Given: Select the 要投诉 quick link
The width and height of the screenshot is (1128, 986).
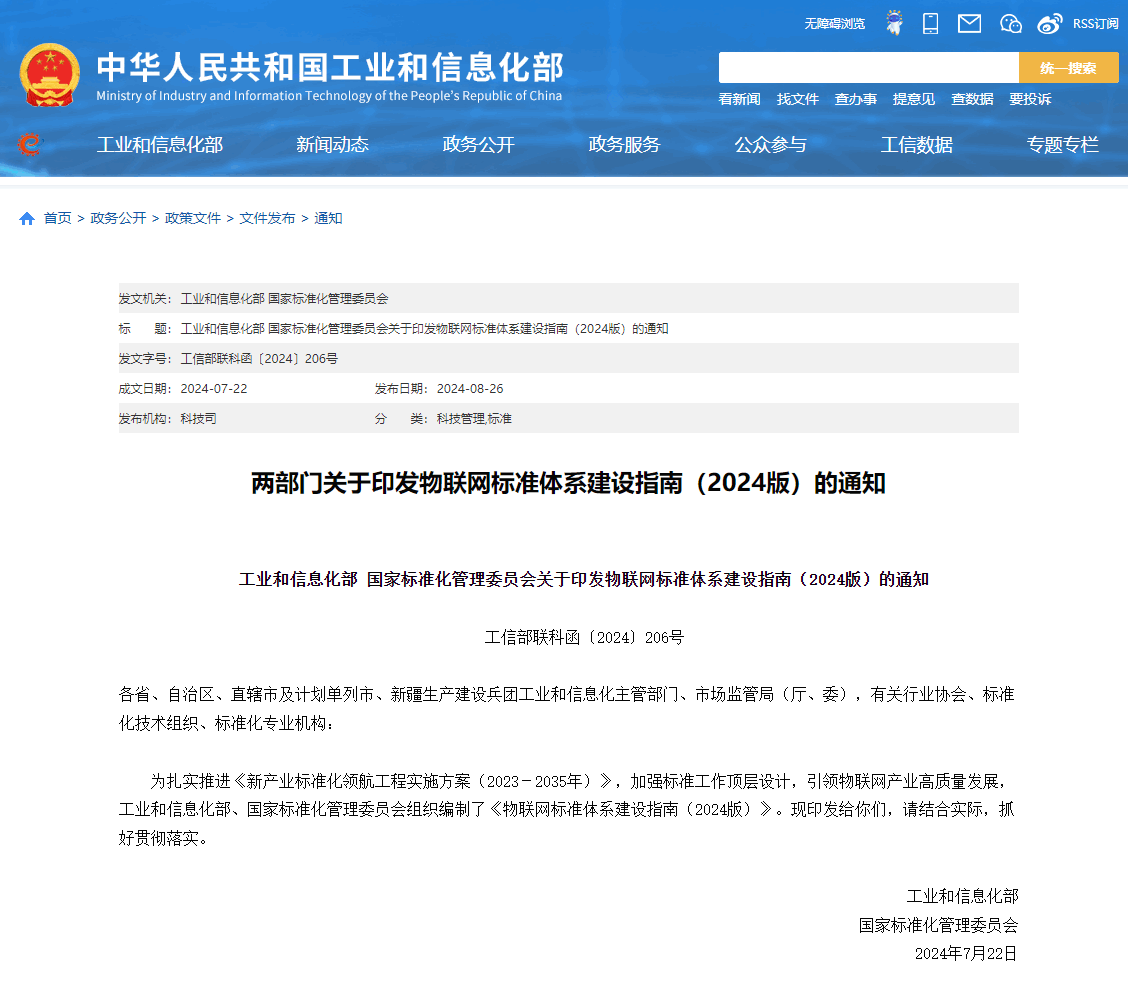Looking at the screenshot, I should (1030, 99).
